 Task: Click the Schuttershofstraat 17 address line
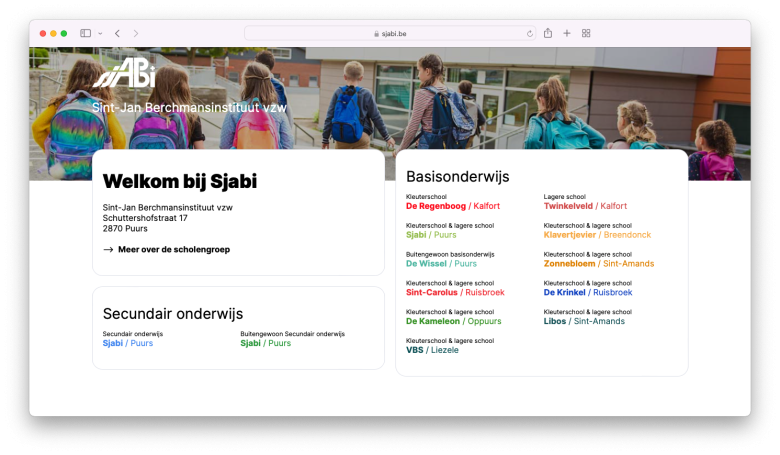(145, 218)
